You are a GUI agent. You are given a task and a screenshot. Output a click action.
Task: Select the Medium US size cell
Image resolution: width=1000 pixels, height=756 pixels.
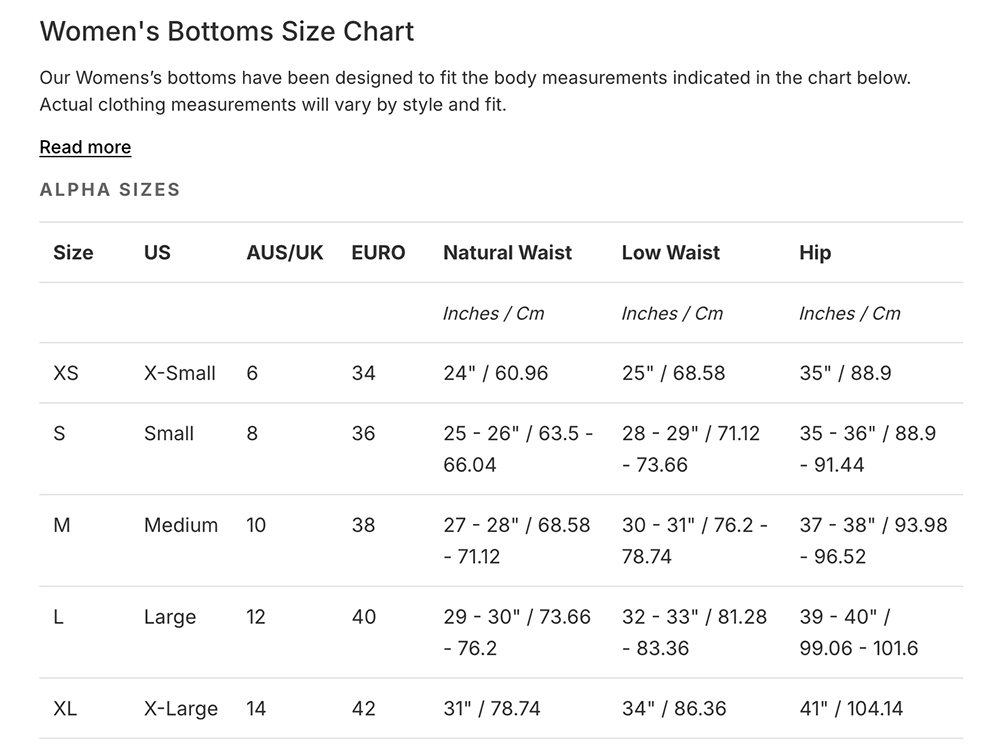pyautogui.click(x=181, y=525)
